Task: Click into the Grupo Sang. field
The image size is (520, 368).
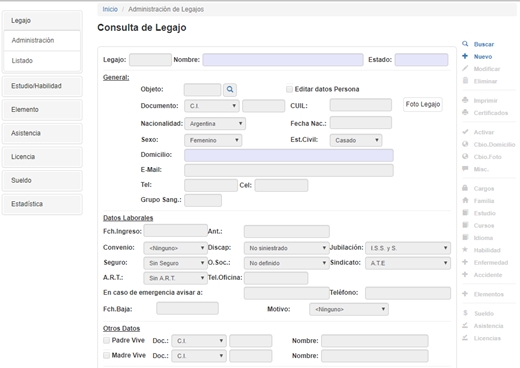Action: click(203, 200)
